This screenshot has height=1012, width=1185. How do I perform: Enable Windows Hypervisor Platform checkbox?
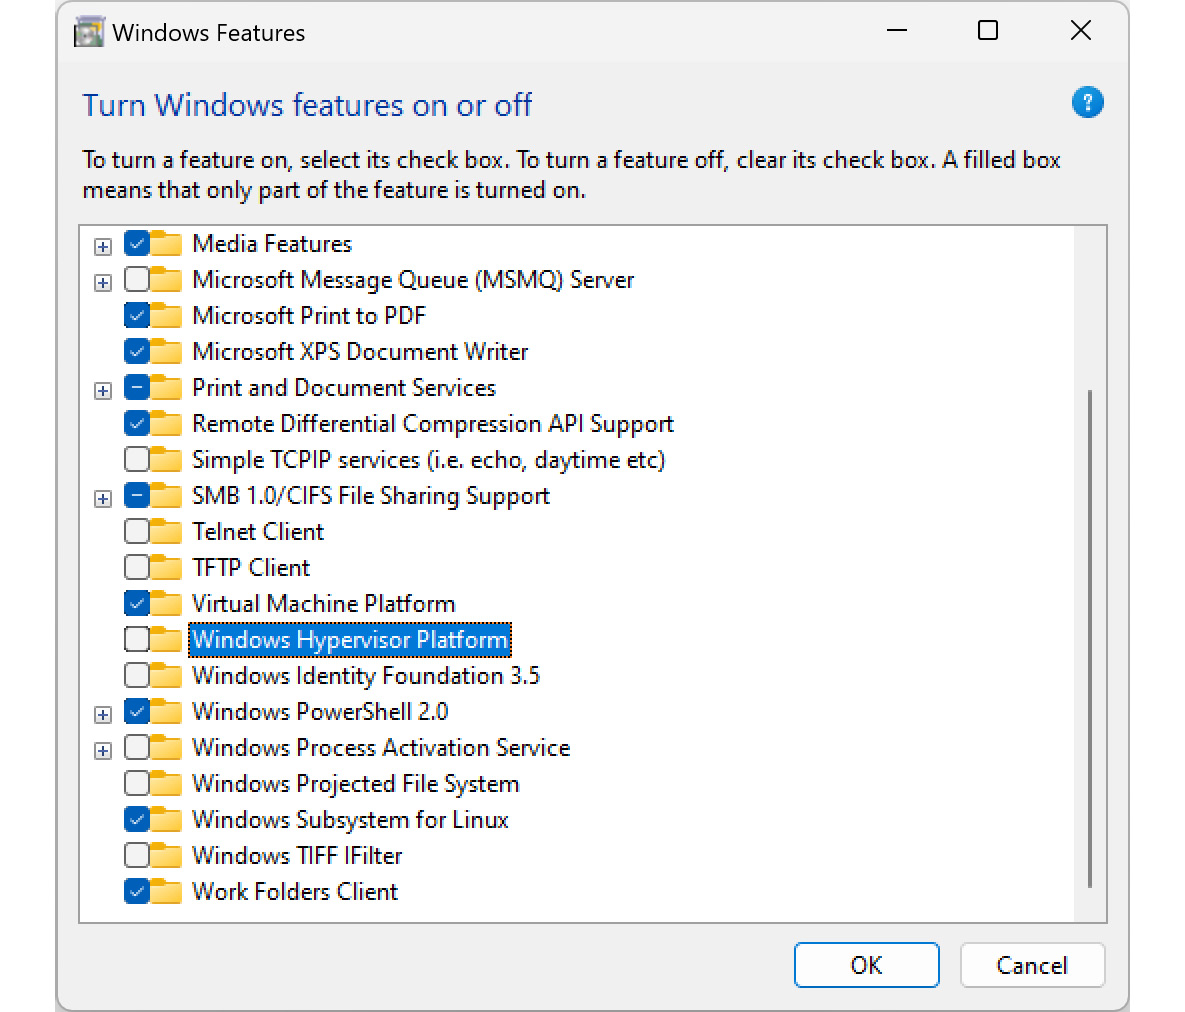click(x=137, y=639)
